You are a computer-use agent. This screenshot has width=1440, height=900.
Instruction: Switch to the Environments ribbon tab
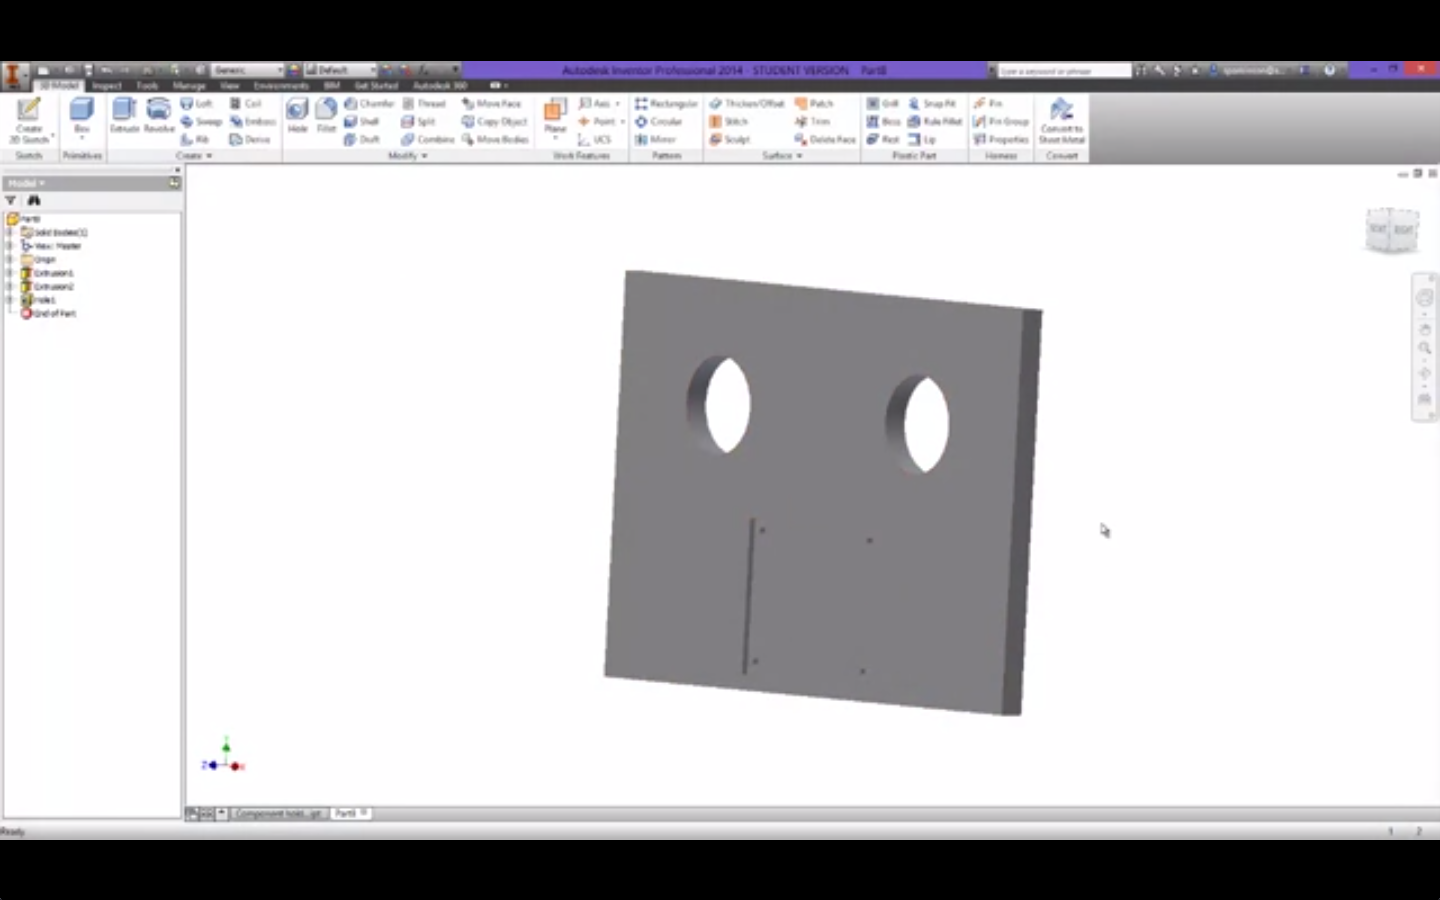[281, 86]
